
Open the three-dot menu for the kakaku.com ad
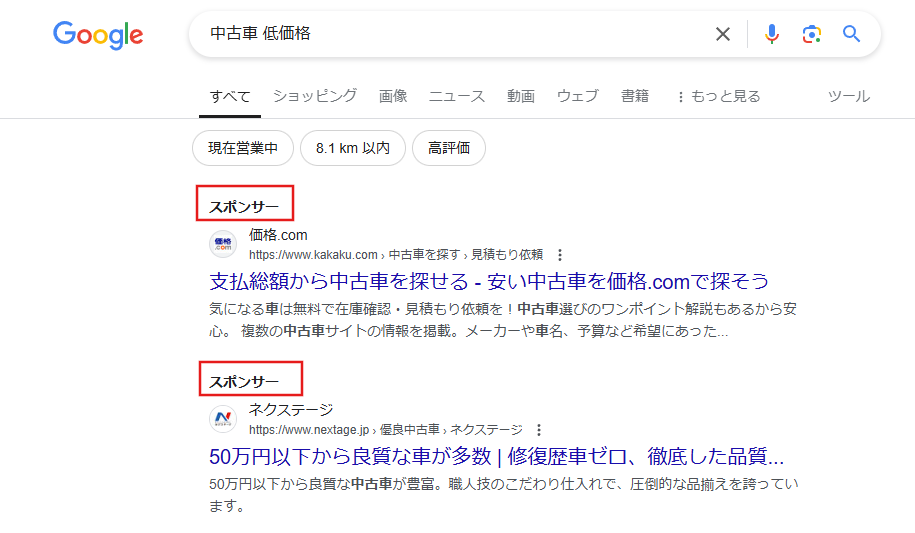pos(560,255)
